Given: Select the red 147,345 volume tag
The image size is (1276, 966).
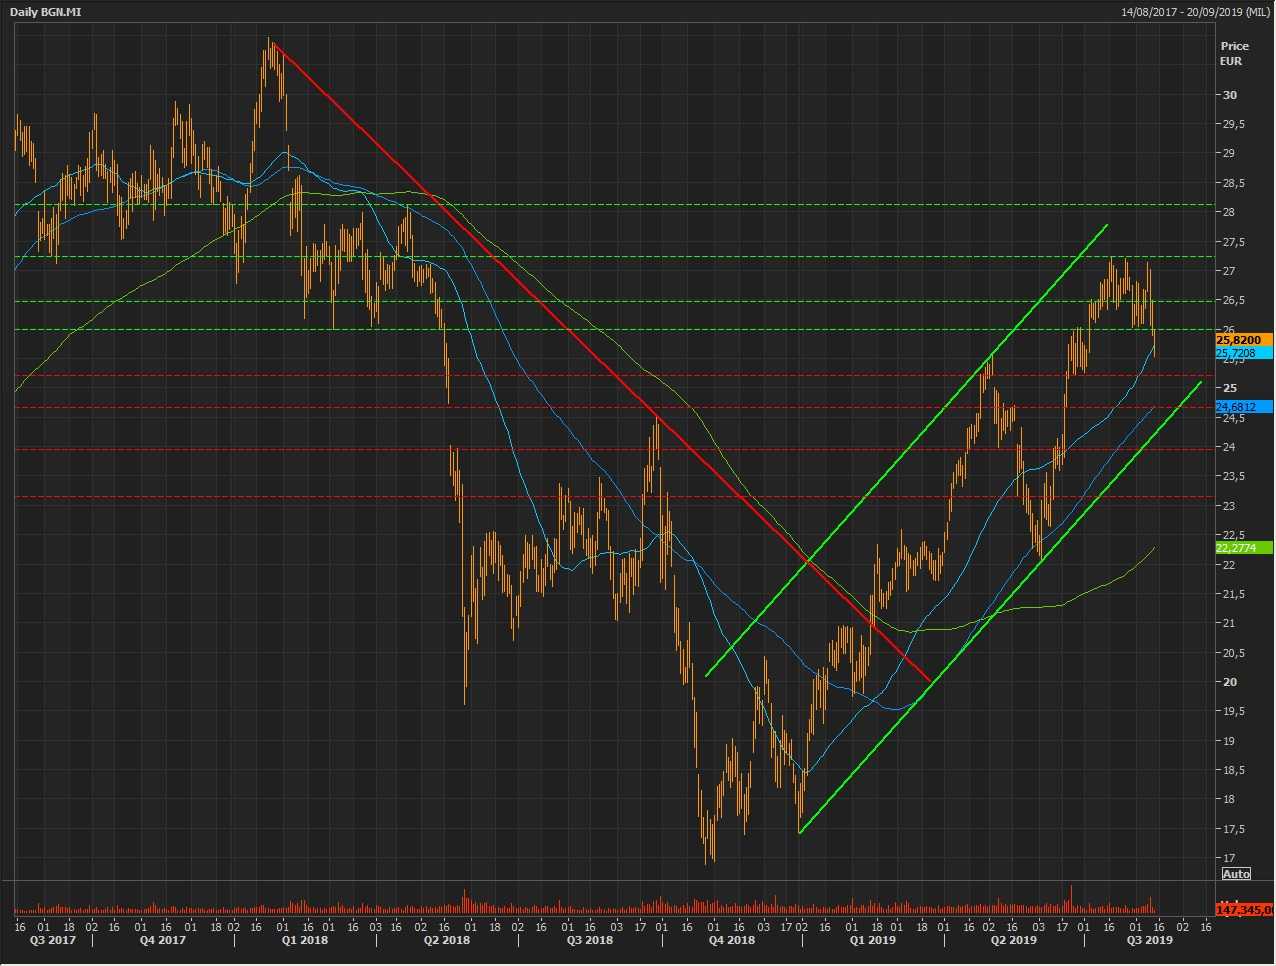Looking at the screenshot, I should [1244, 909].
